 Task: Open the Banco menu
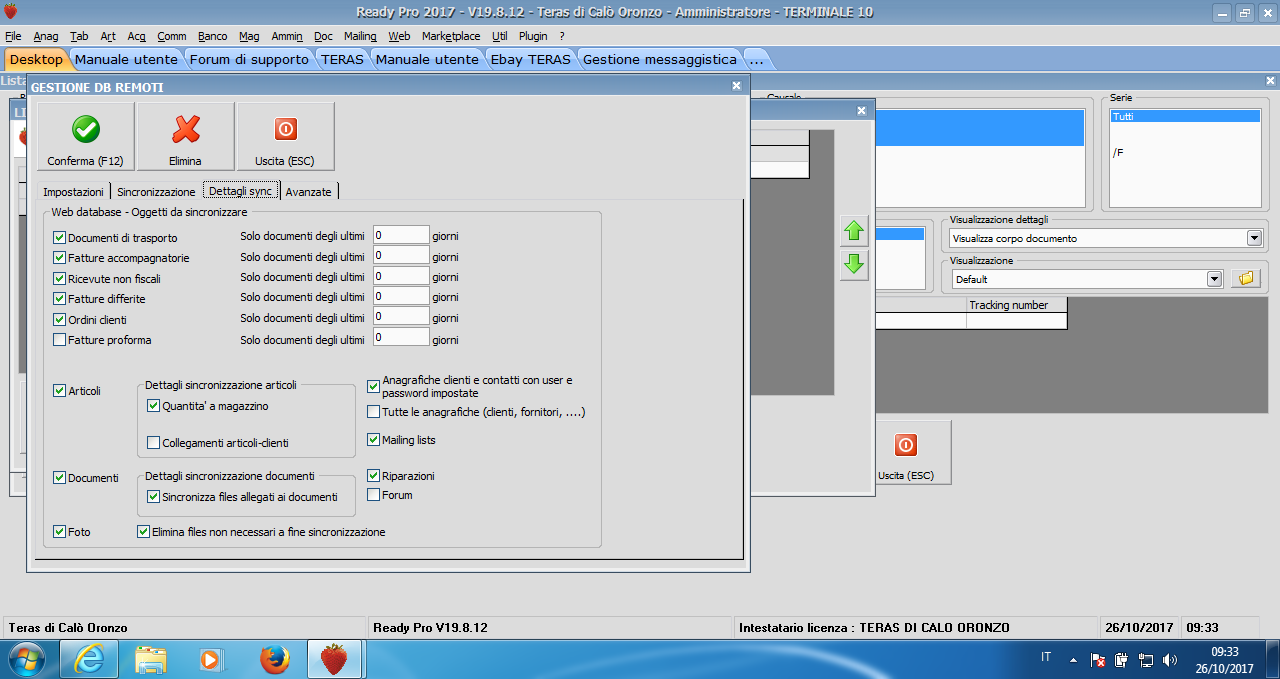213,36
